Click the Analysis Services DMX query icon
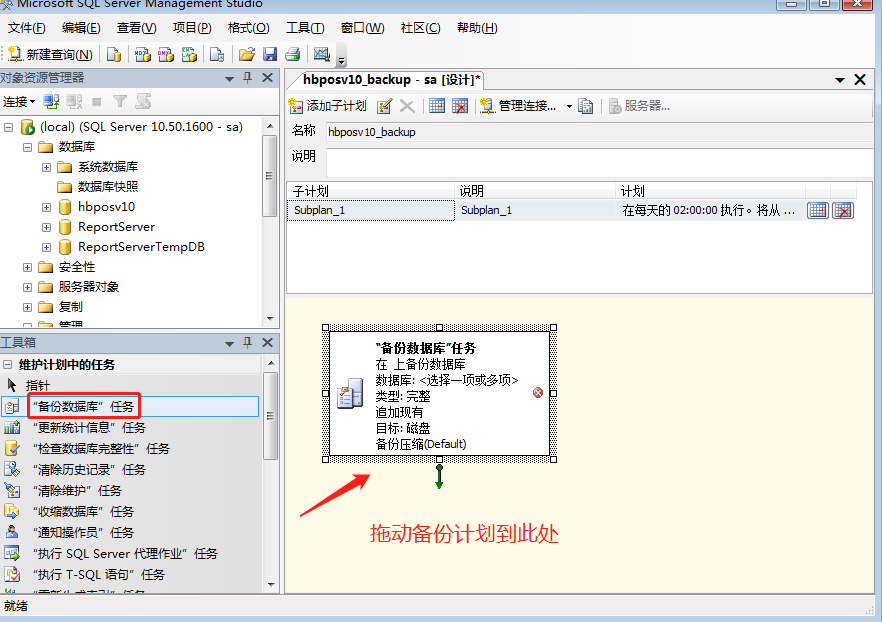The image size is (882, 622). point(165,55)
